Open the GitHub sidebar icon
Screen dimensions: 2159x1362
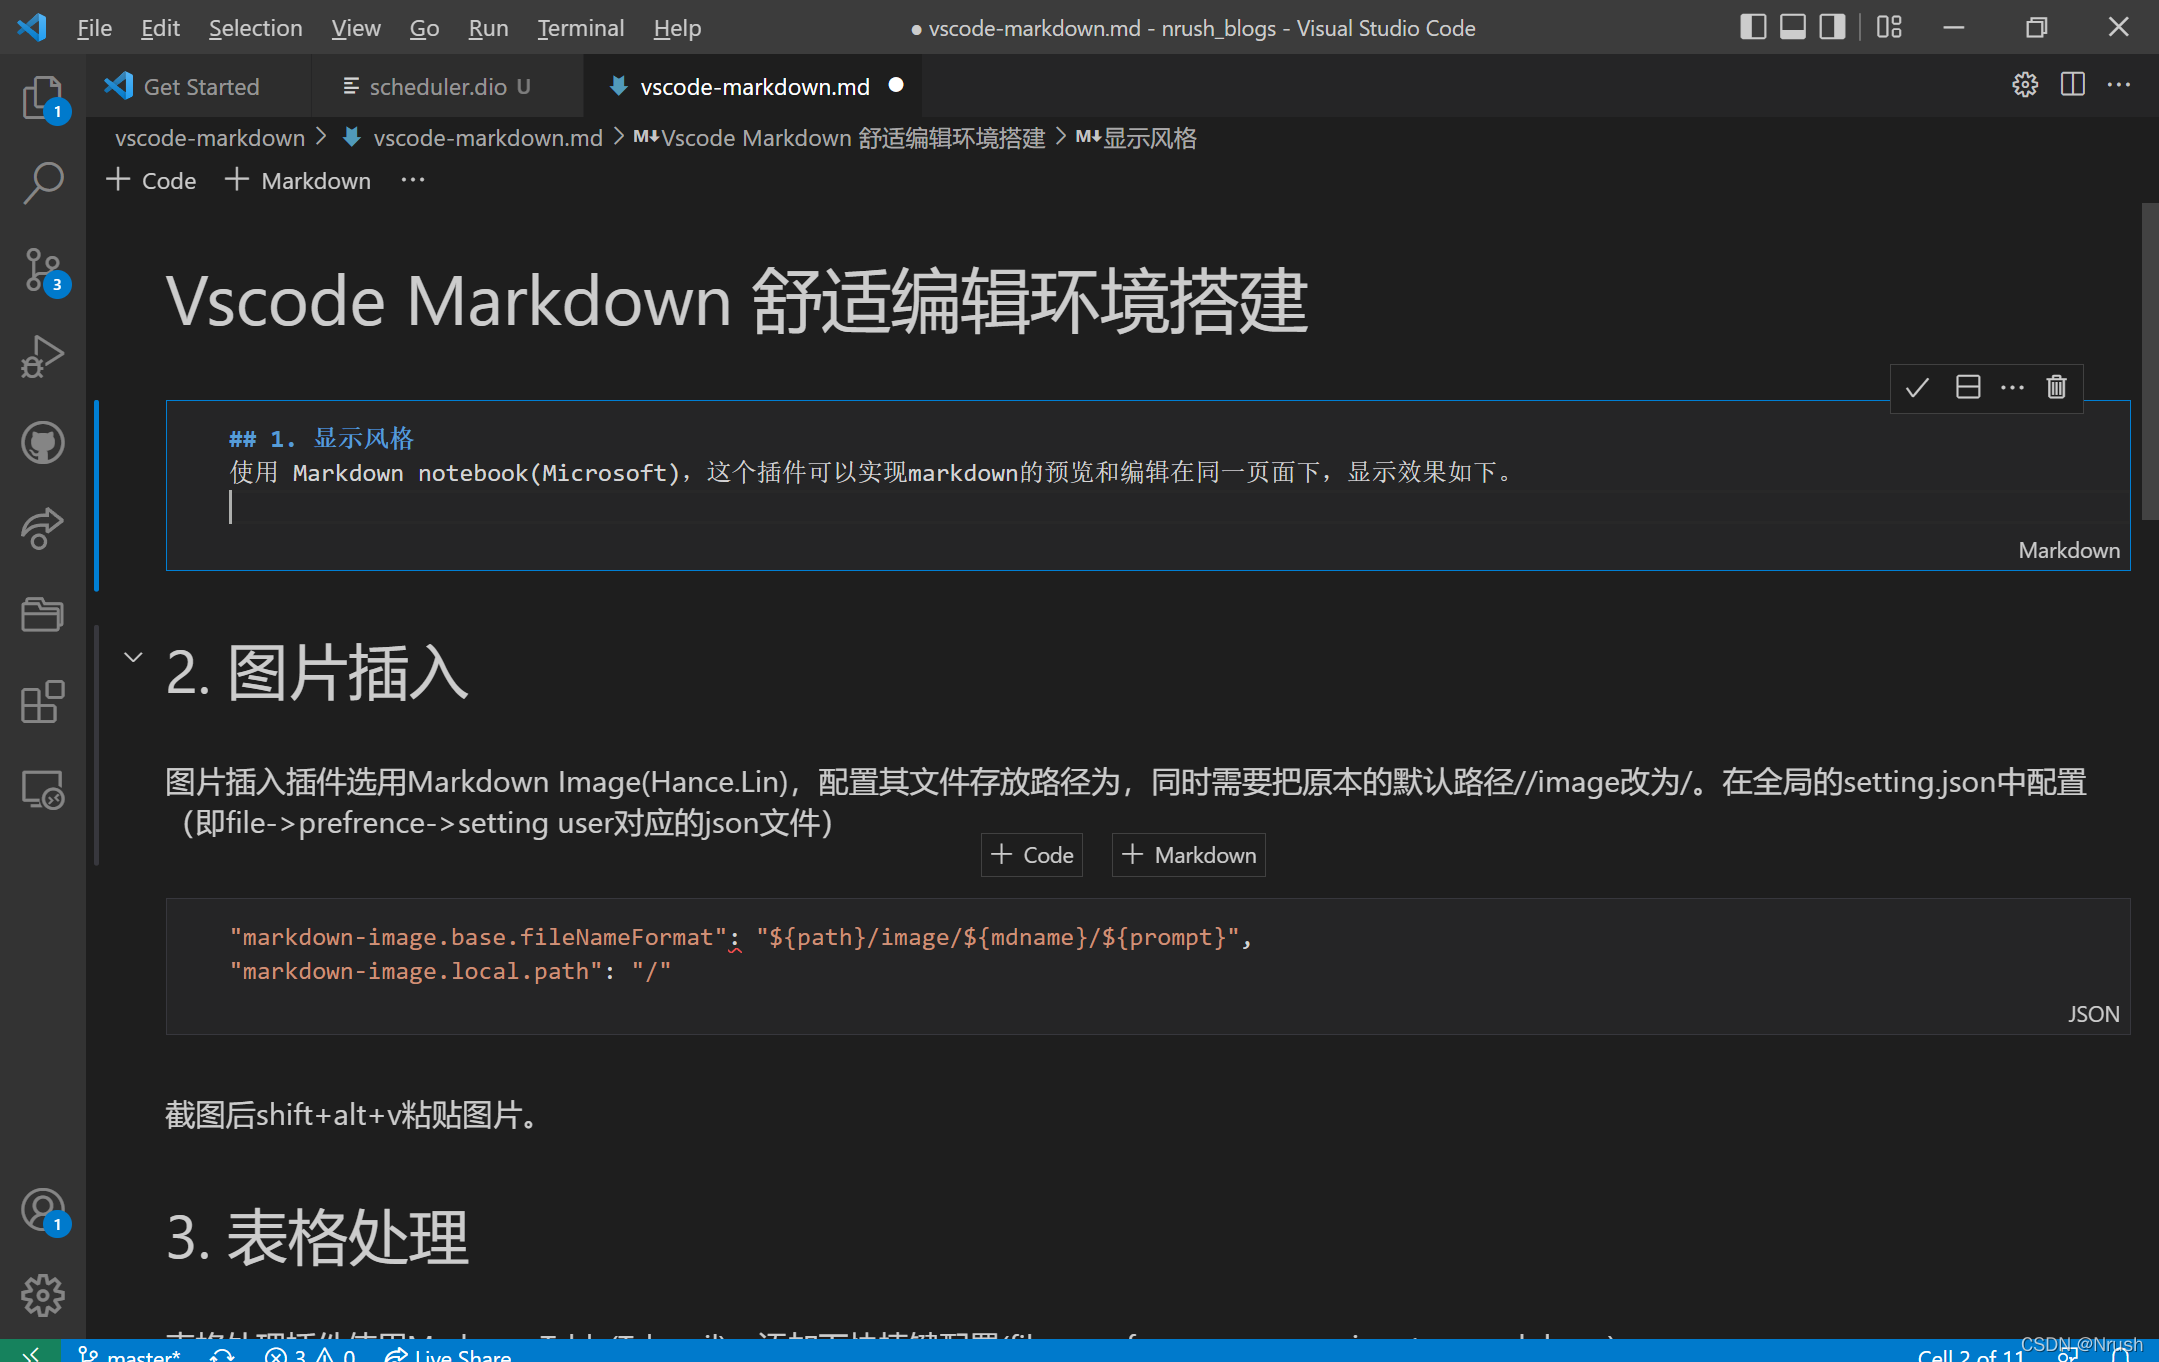pyautogui.click(x=42, y=442)
